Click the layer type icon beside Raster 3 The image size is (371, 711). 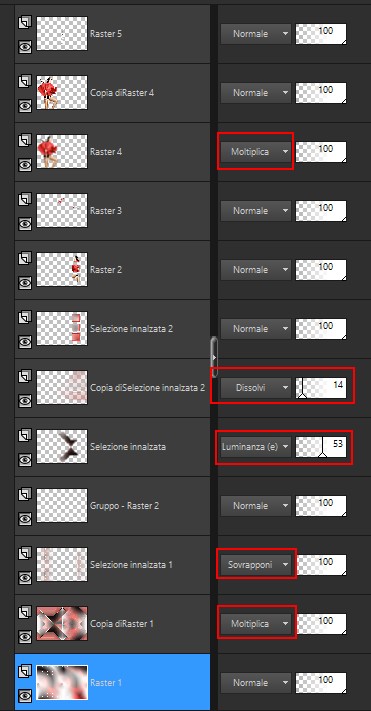pyautogui.click(x=25, y=199)
